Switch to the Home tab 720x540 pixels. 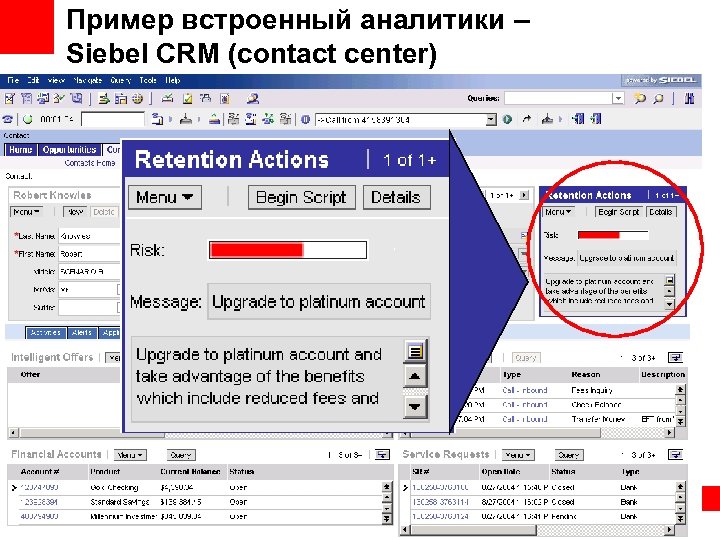(x=21, y=150)
